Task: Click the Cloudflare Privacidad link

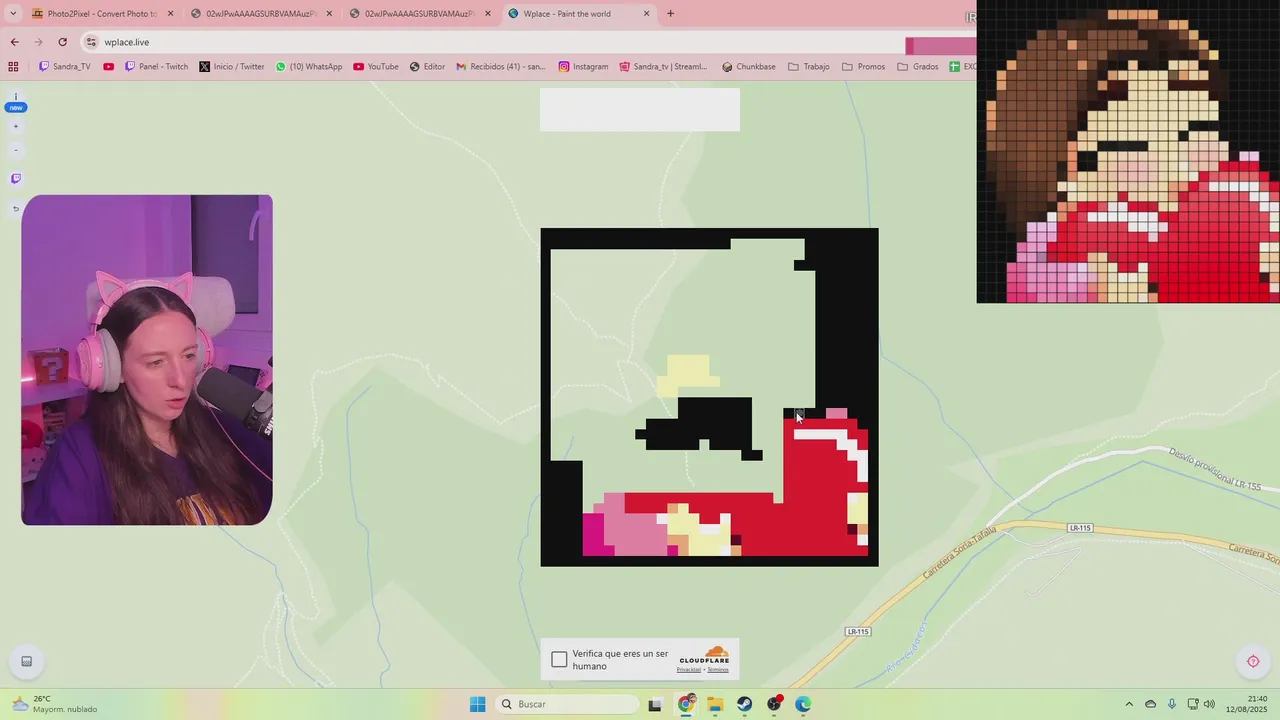Action: point(688,670)
